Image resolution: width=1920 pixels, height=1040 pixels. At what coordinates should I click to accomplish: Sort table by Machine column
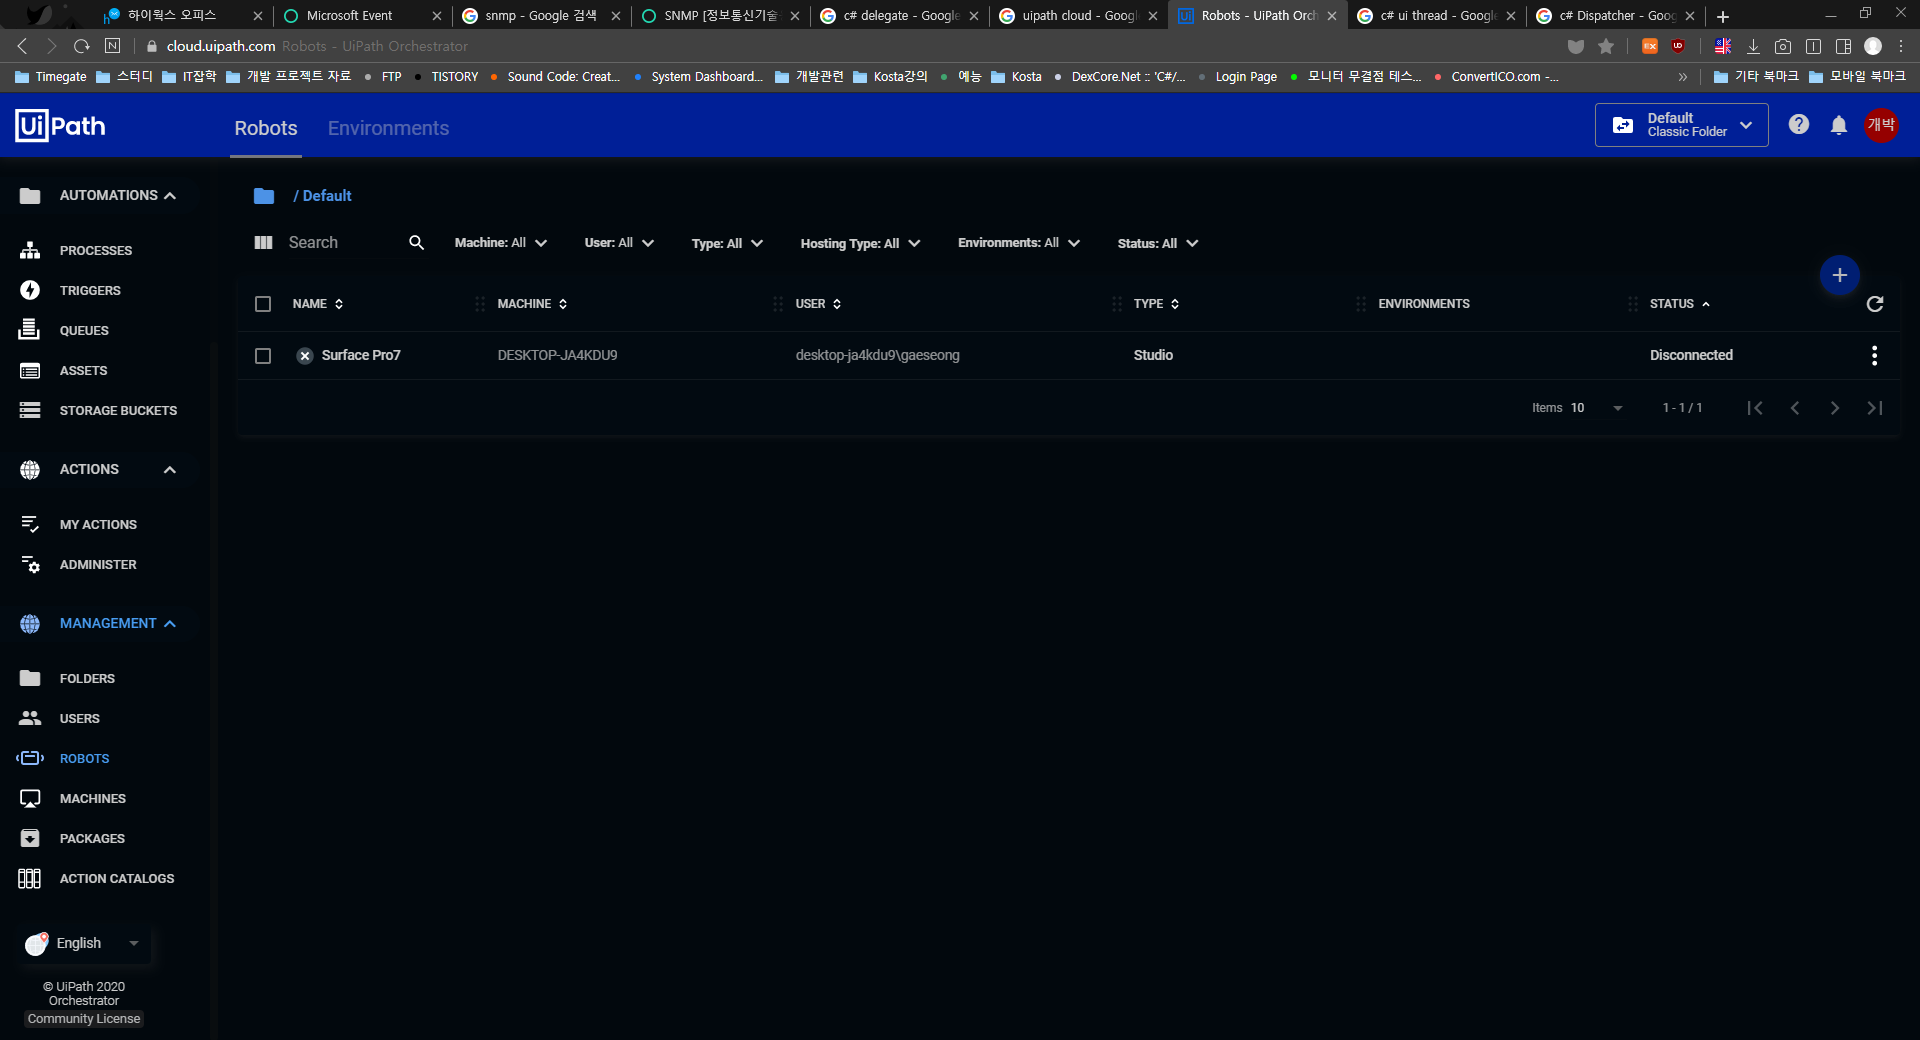[x=533, y=304]
